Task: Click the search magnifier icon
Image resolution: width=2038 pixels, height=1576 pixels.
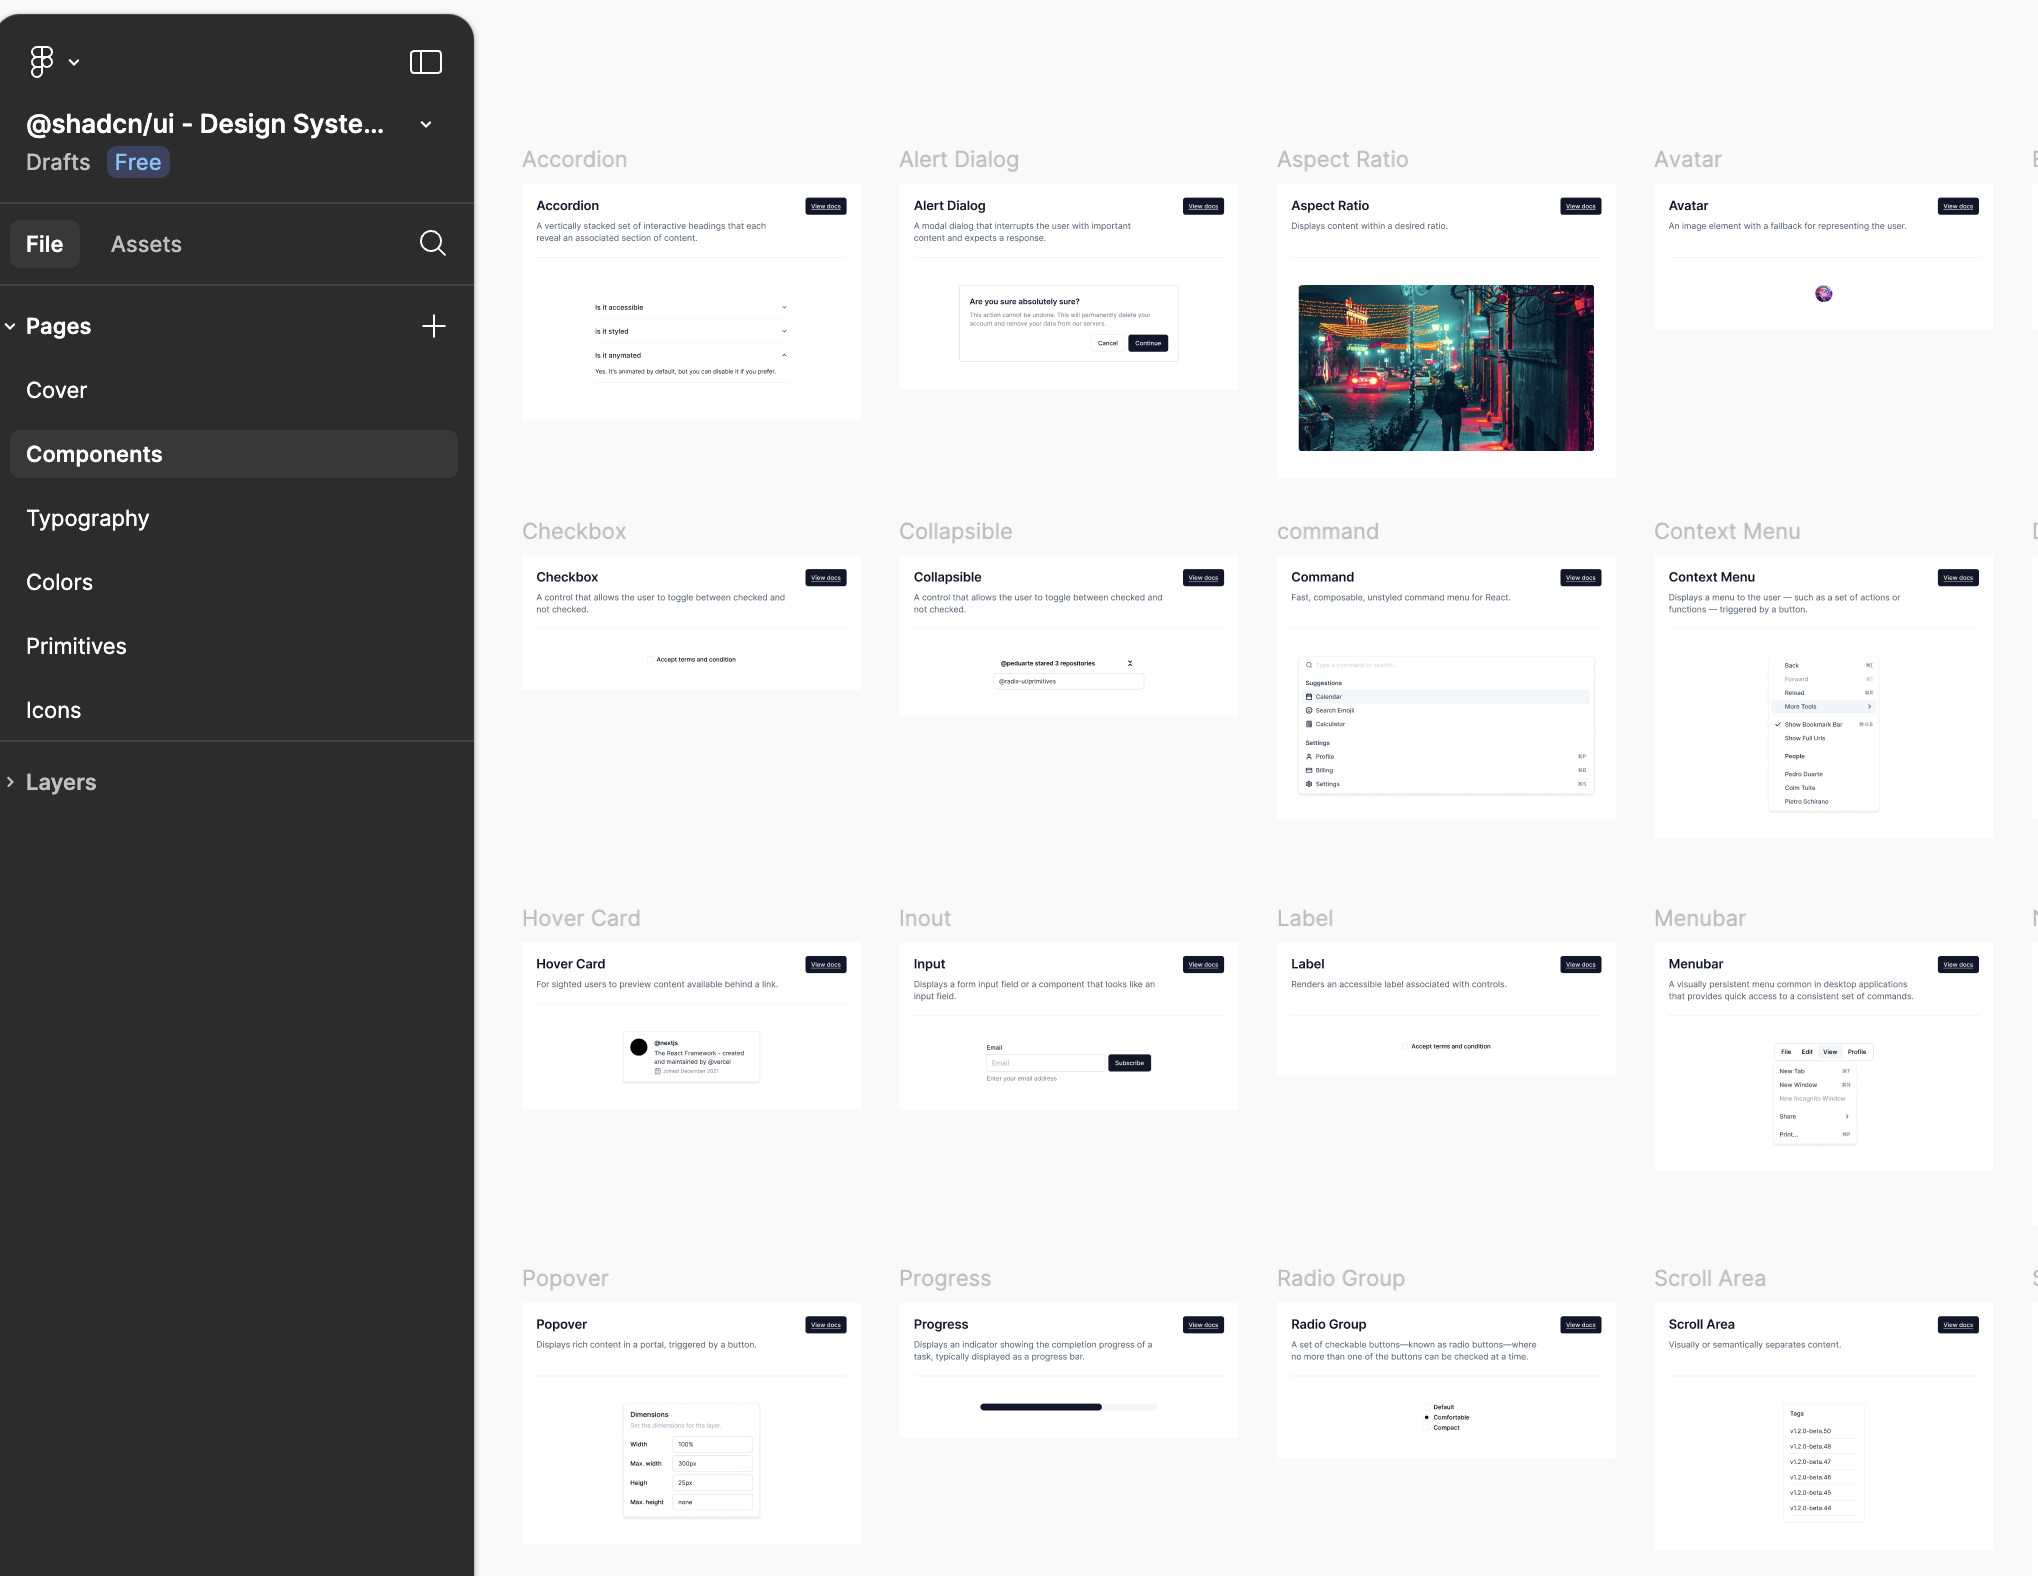Action: click(432, 243)
